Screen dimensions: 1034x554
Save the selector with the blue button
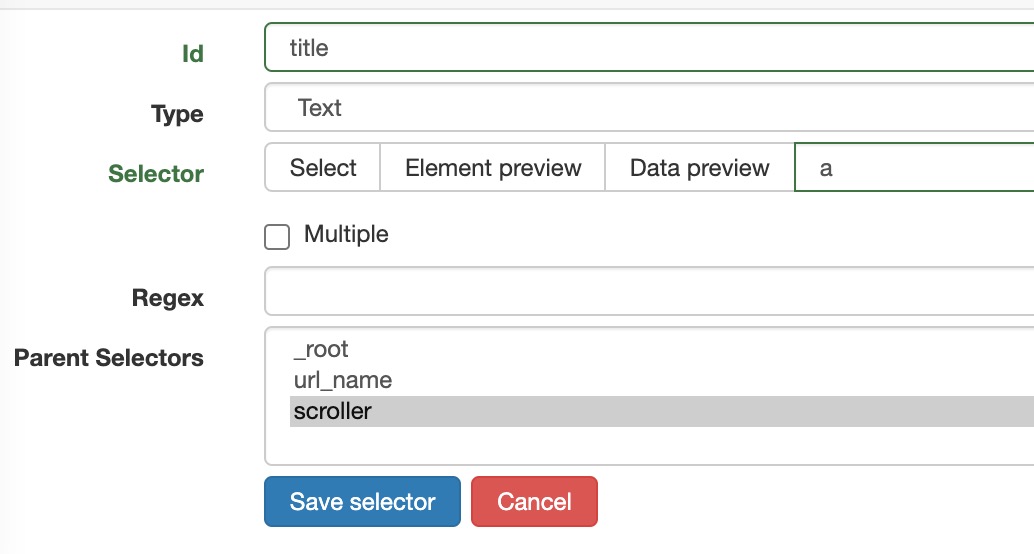[362, 502]
